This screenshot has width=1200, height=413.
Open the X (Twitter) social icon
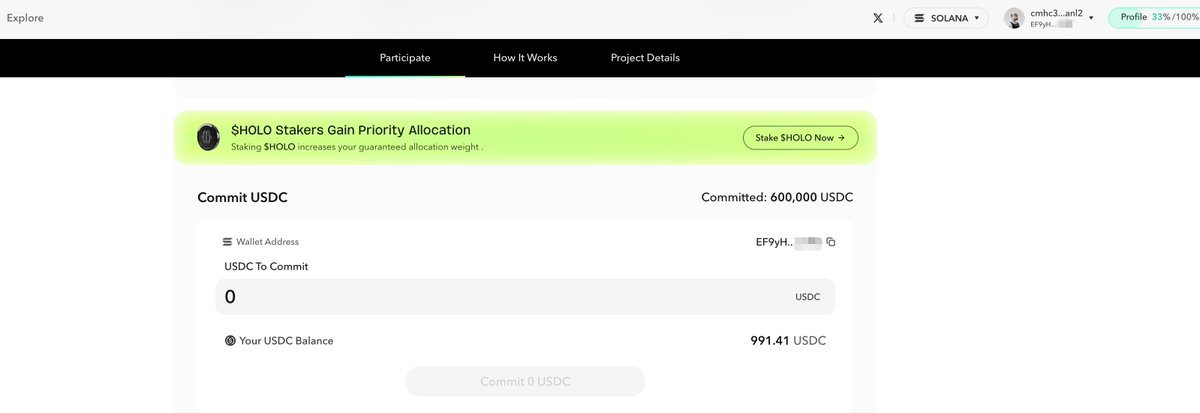pos(878,18)
